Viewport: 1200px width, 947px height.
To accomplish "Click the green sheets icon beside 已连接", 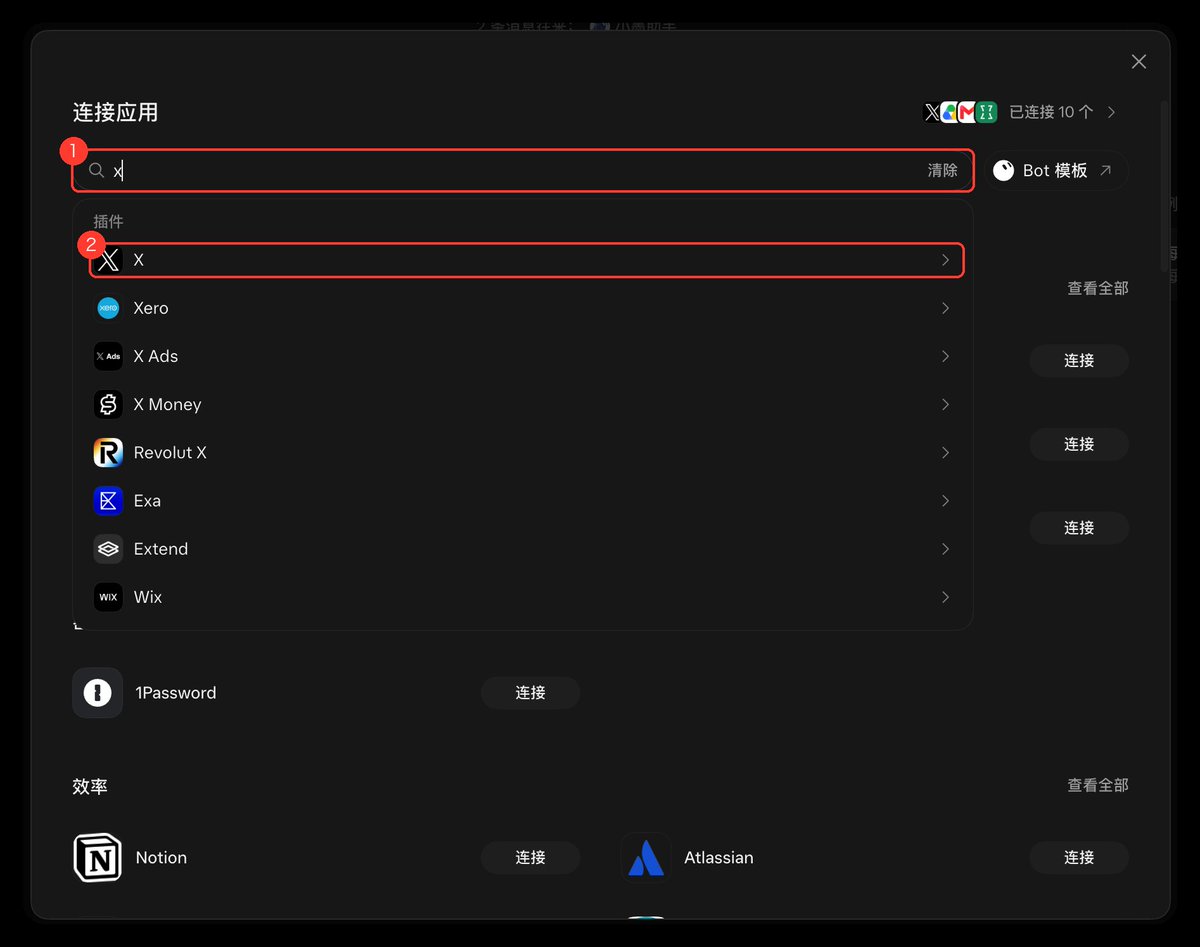I will pos(987,112).
